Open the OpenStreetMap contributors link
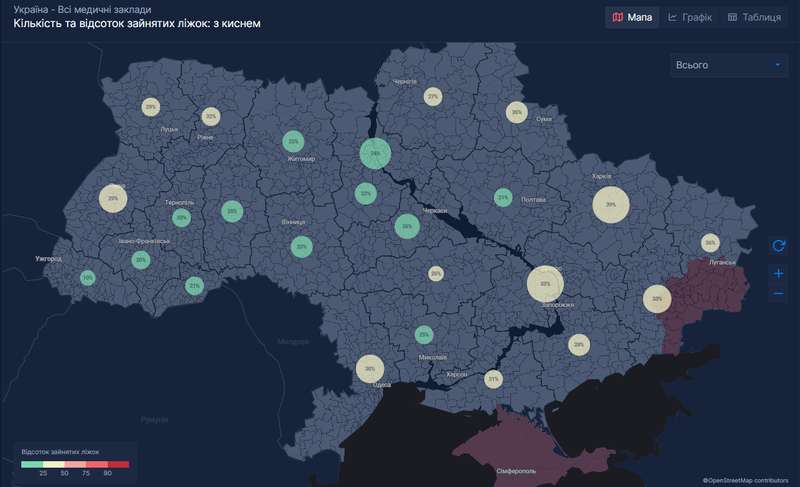 (750, 481)
